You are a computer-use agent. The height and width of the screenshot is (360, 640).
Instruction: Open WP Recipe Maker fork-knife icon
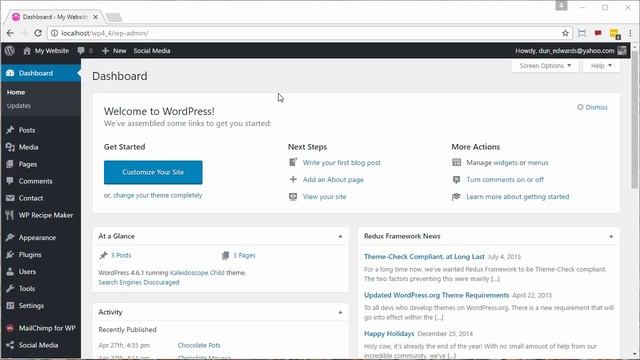[10, 215]
